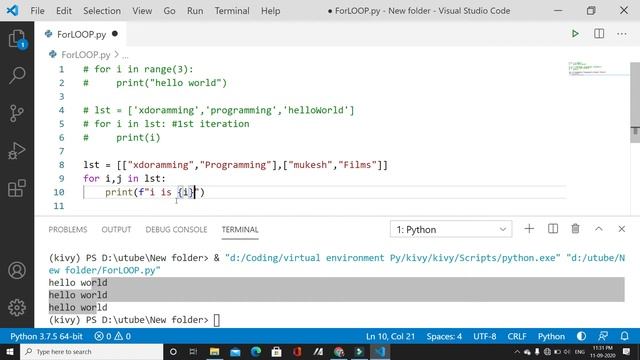Open the Accounts menu icon
Image resolution: width=640 pixels, height=360 pixels.
pos(17,270)
